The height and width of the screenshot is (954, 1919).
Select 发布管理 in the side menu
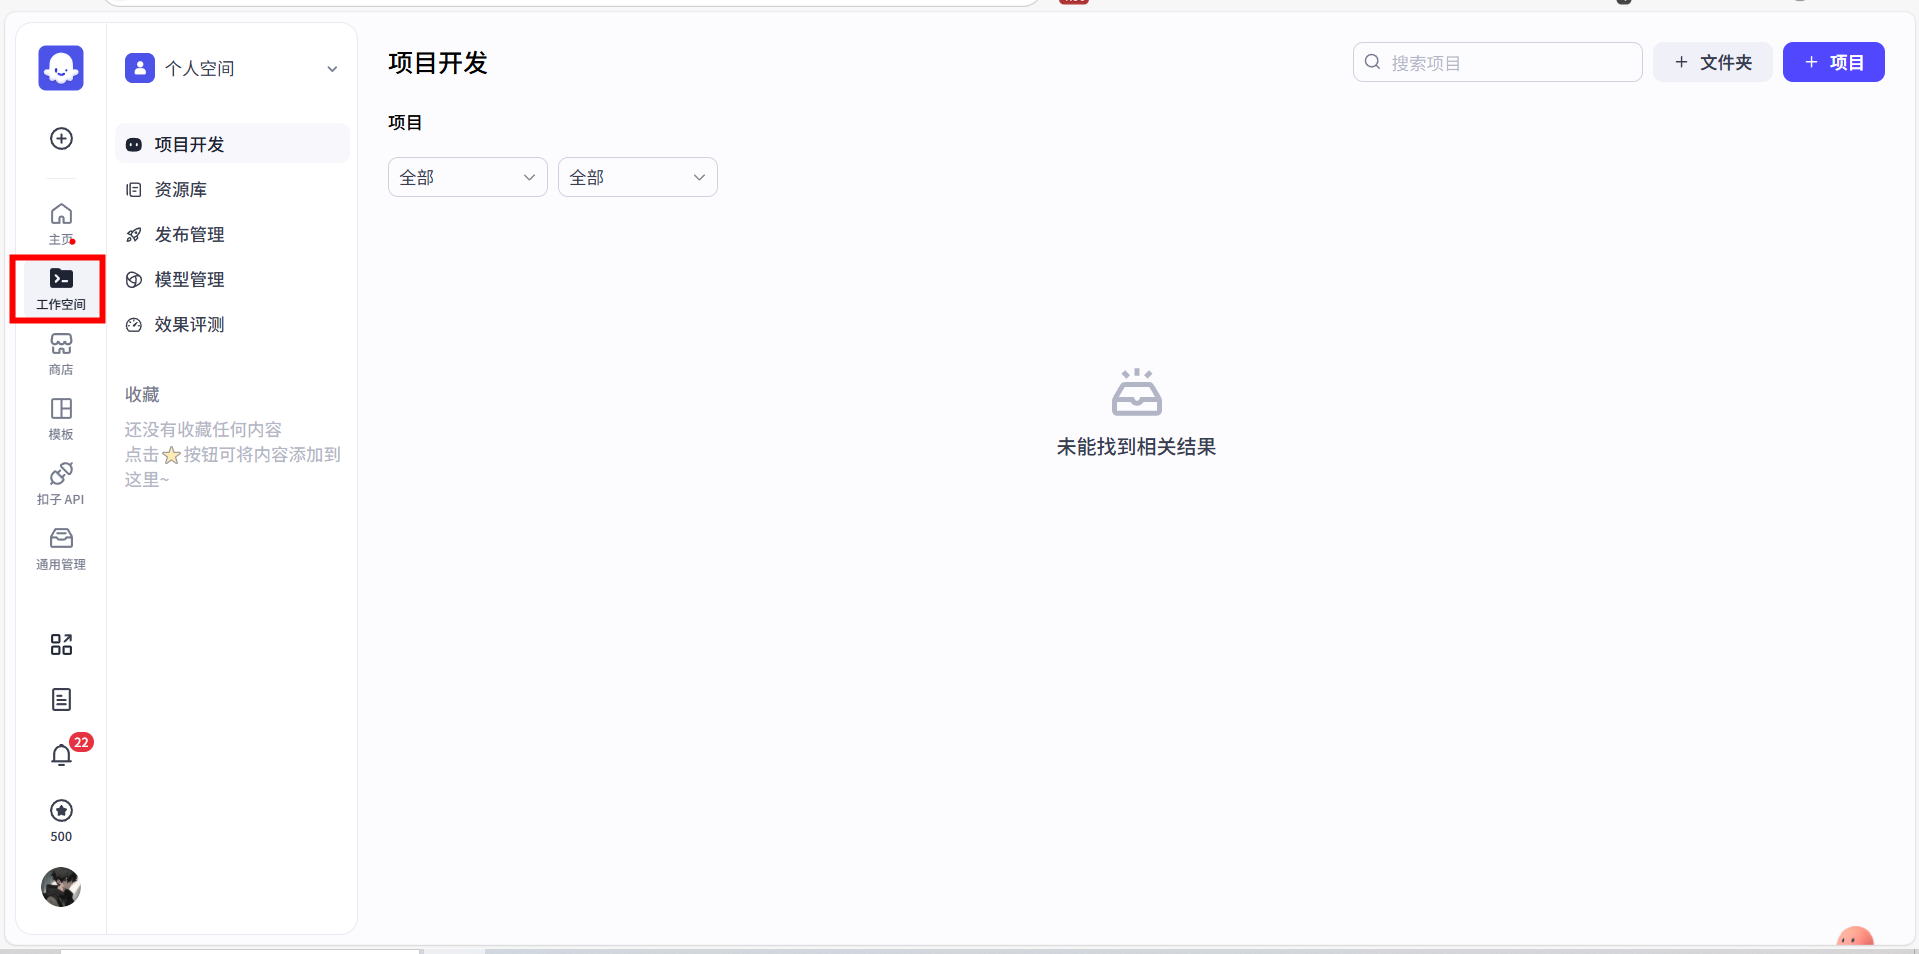click(x=189, y=235)
